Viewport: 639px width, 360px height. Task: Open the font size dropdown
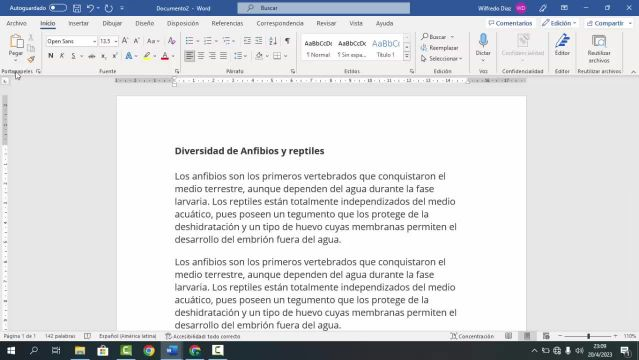click(x=116, y=41)
